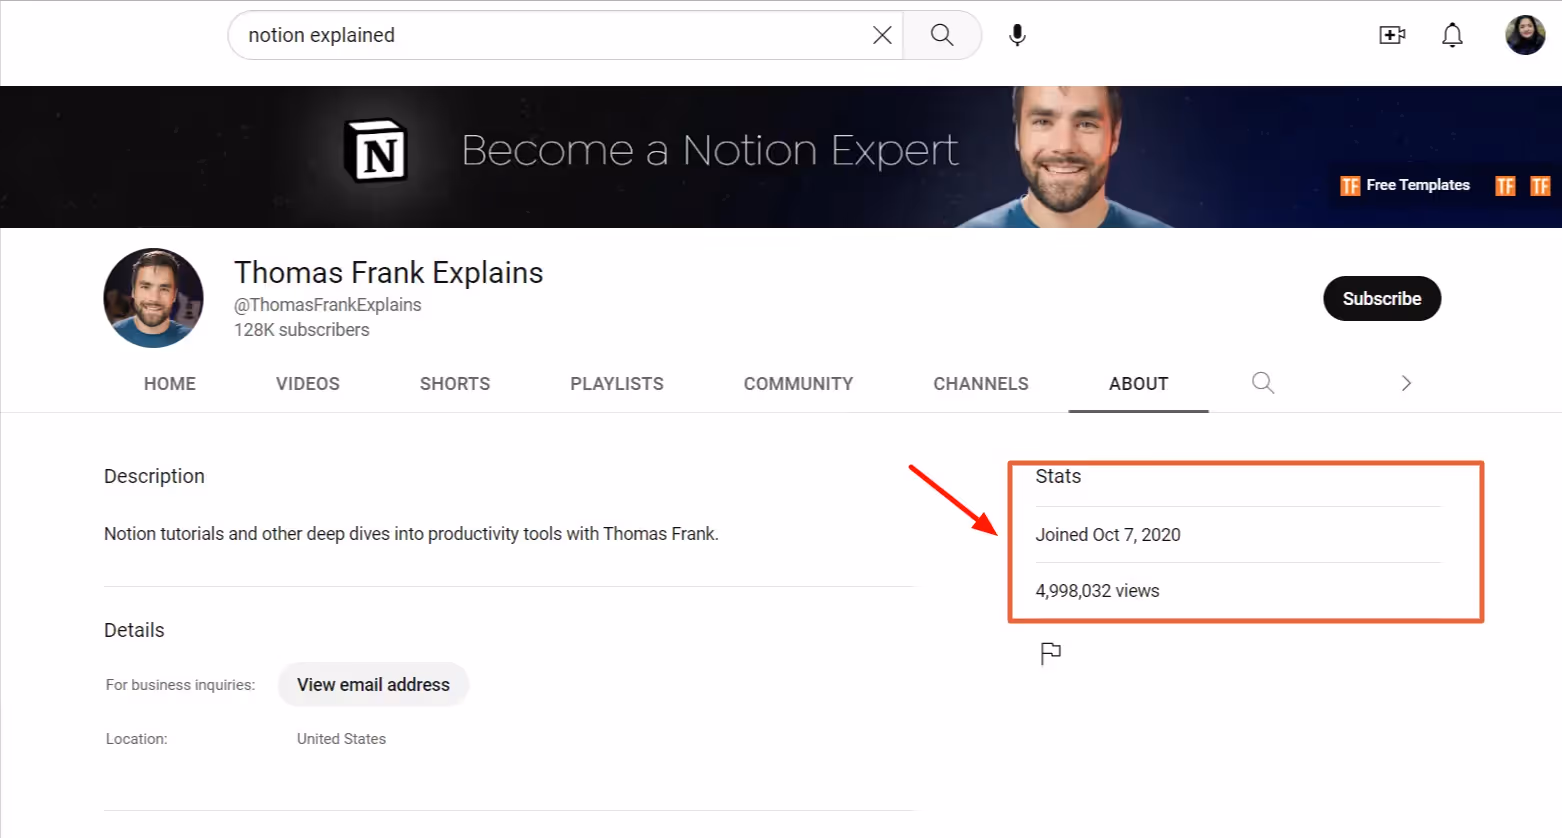Switch to the HOME tab
This screenshot has width=1562, height=838.
click(x=170, y=384)
